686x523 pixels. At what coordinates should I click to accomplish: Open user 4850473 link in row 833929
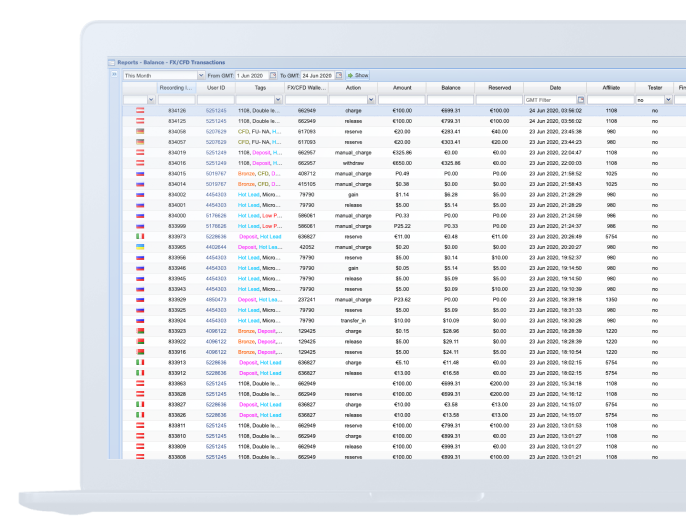pos(216,300)
